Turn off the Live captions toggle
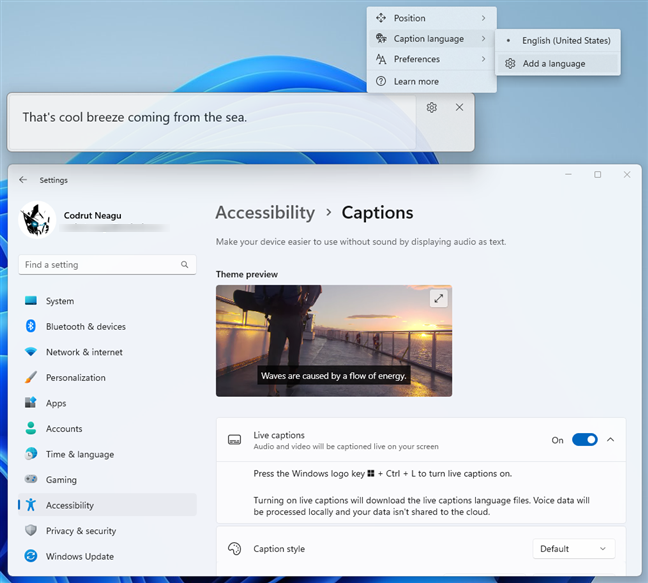 584,440
